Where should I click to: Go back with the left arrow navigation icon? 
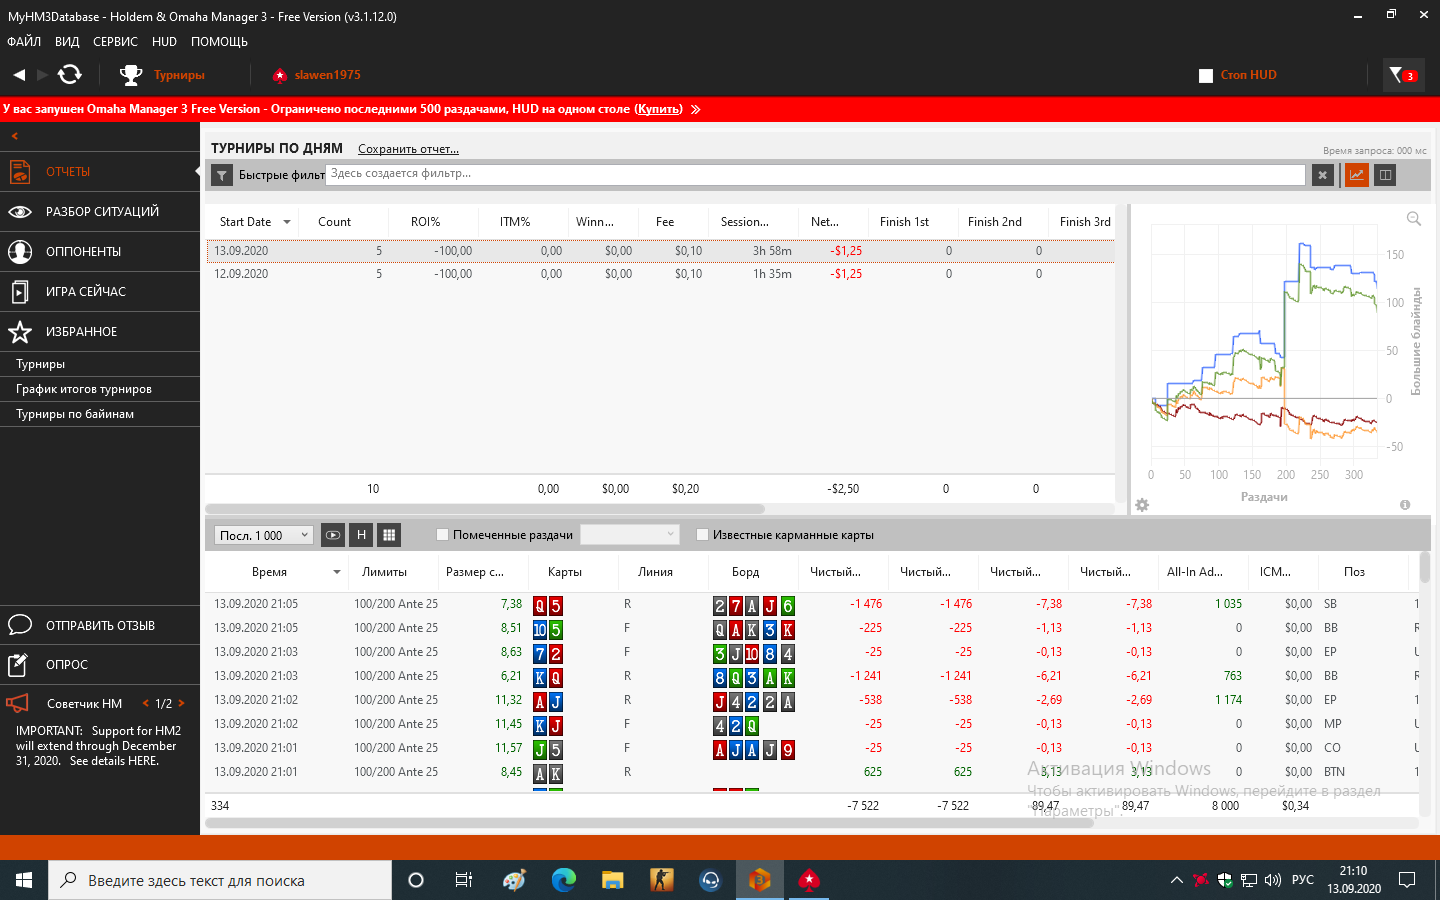point(19,75)
